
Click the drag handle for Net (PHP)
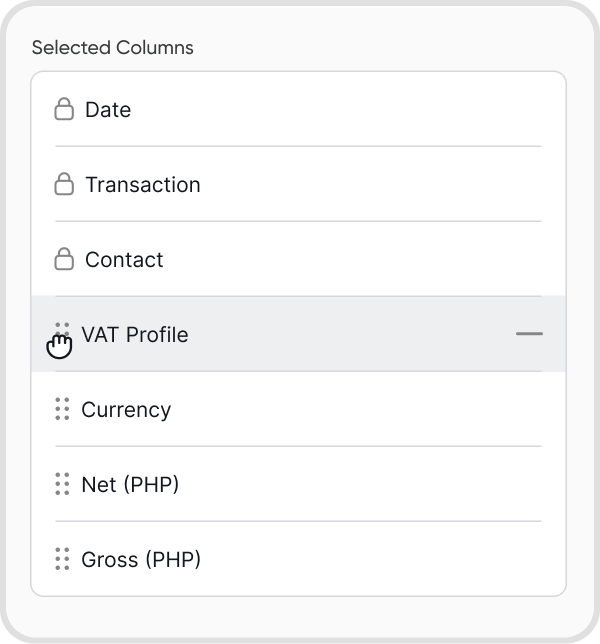(x=62, y=484)
